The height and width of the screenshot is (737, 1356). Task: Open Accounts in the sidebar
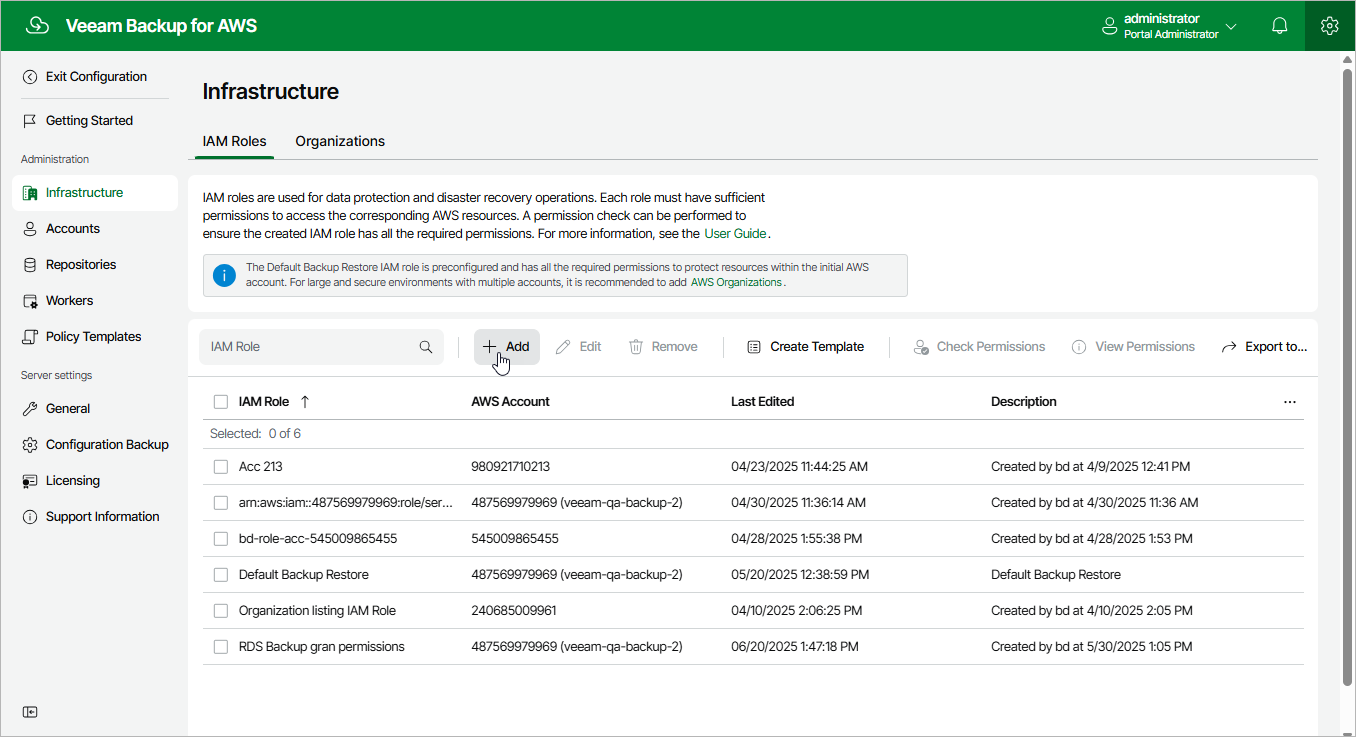(95, 229)
